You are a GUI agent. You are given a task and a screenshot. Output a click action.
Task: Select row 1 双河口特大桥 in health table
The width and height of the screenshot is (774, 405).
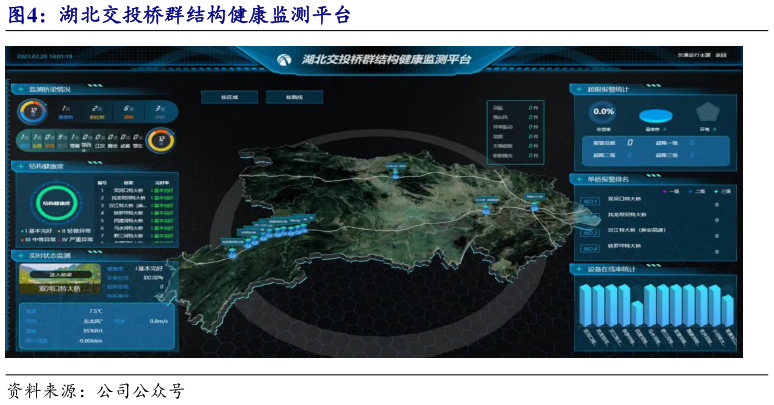tap(136, 190)
